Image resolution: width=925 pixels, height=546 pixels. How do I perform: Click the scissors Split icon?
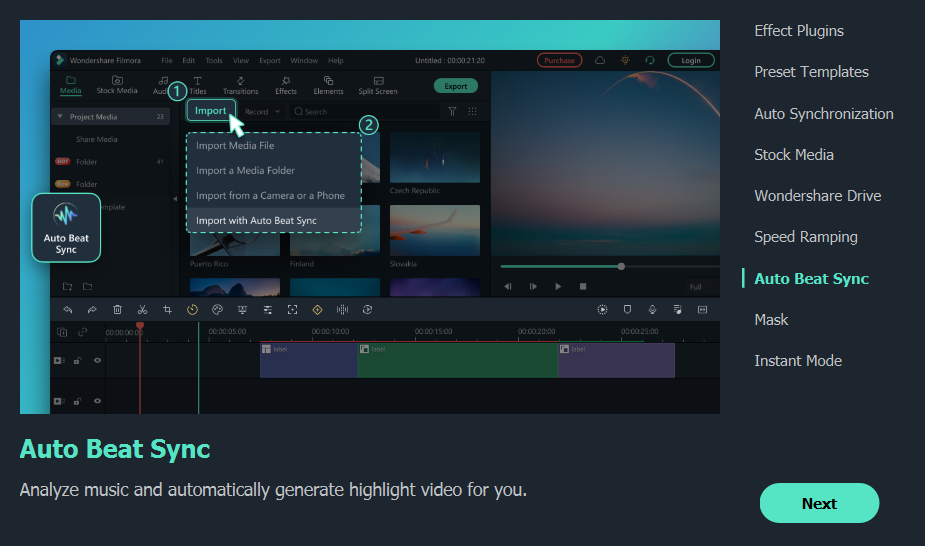point(142,310)
